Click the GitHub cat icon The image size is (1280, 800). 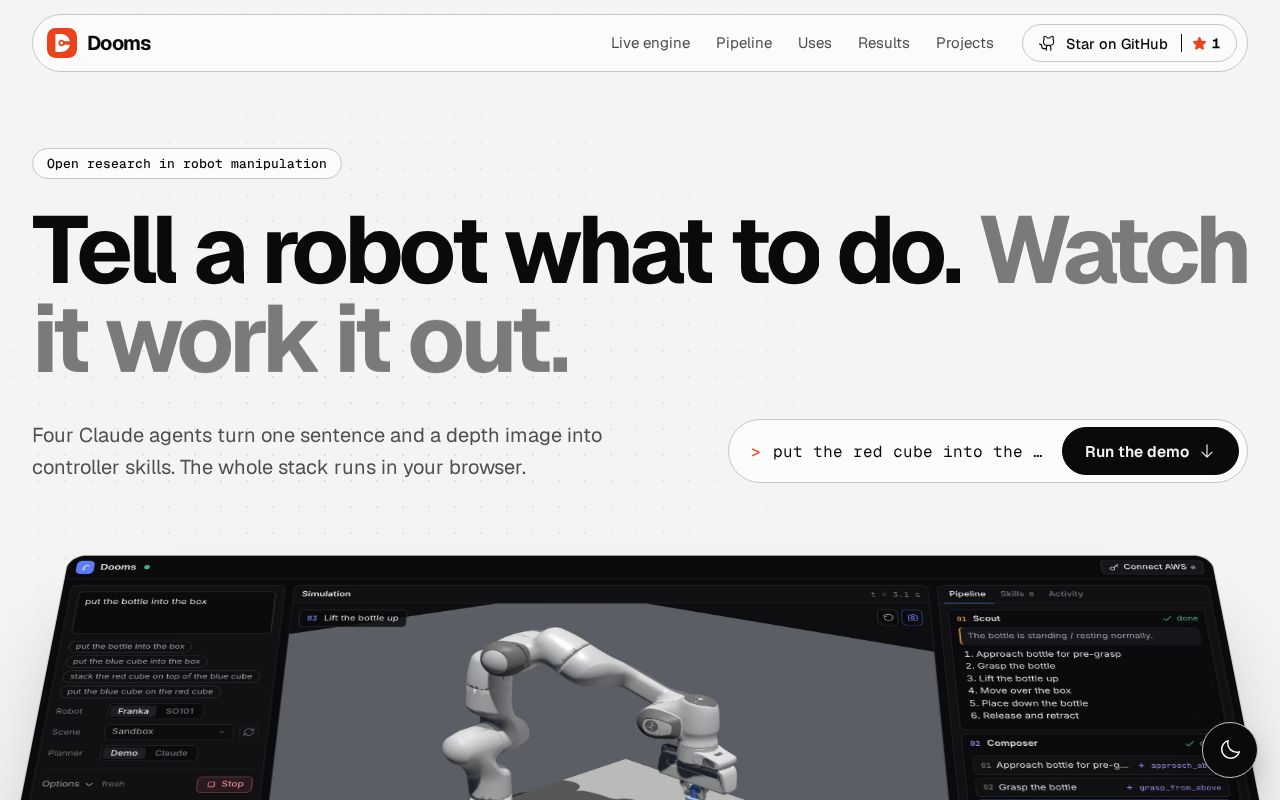(1047, 43)
